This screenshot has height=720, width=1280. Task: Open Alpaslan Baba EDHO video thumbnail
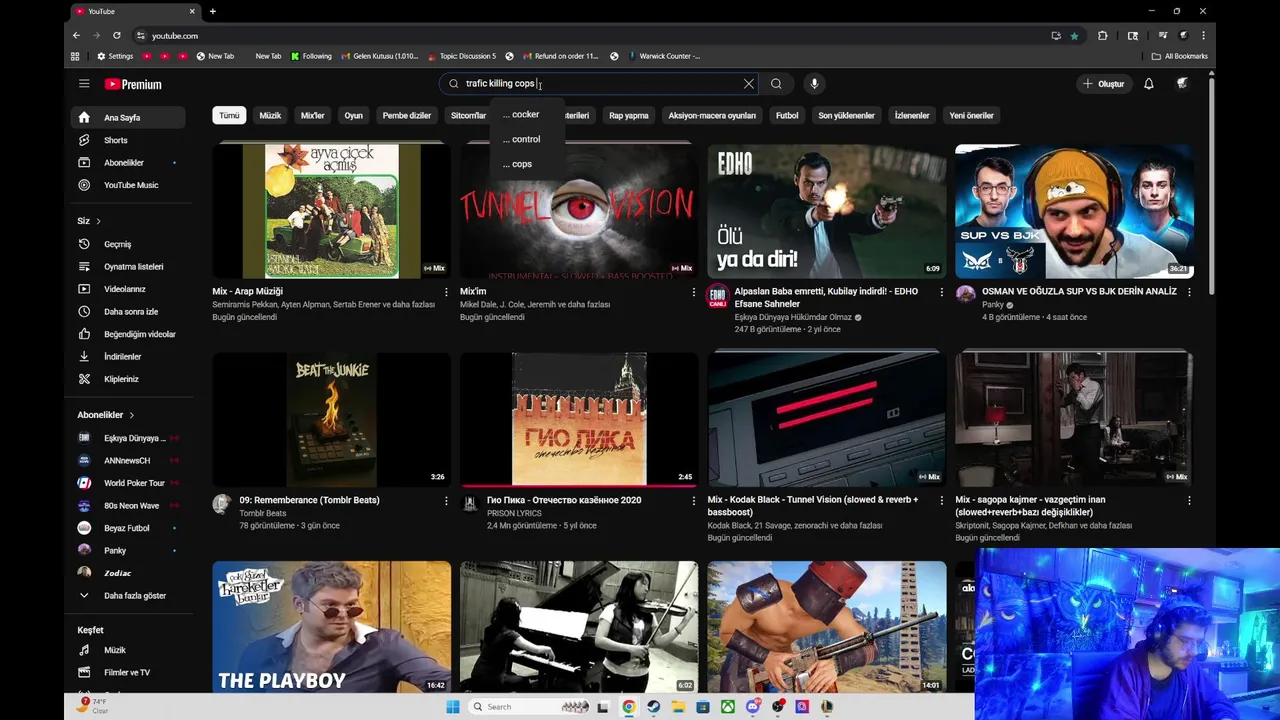[x=826, y=211]
